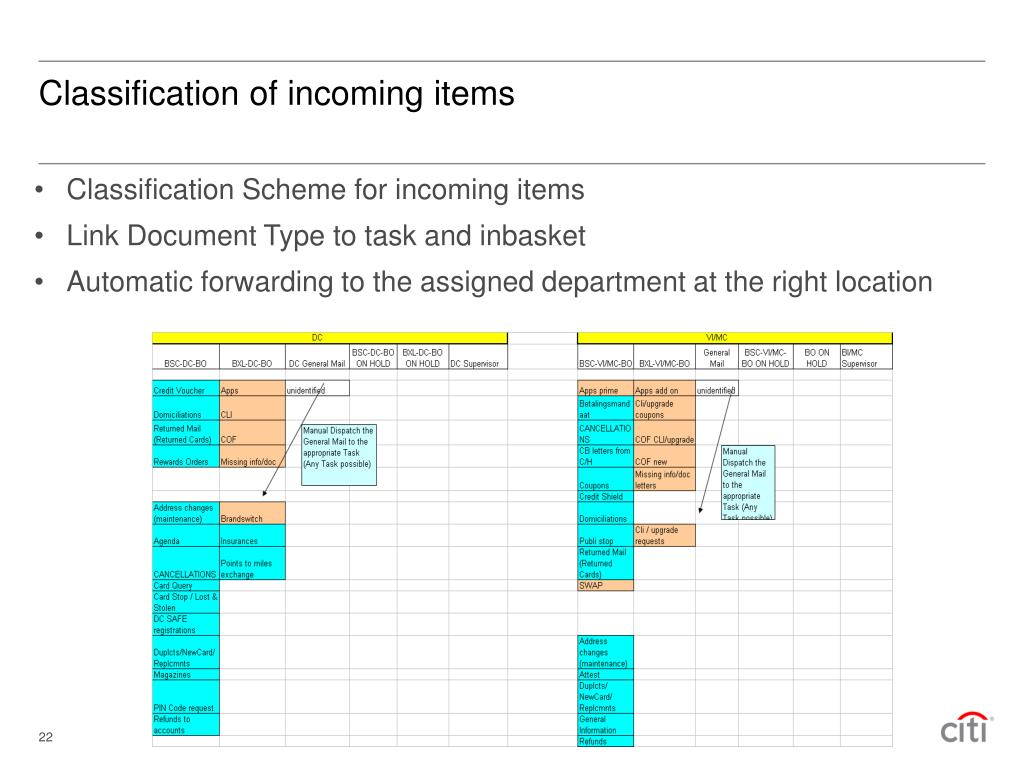This screenshot has height=768, width=1024.
Task: Click the orange 'SWAP' cell
Action: (605, 585)
